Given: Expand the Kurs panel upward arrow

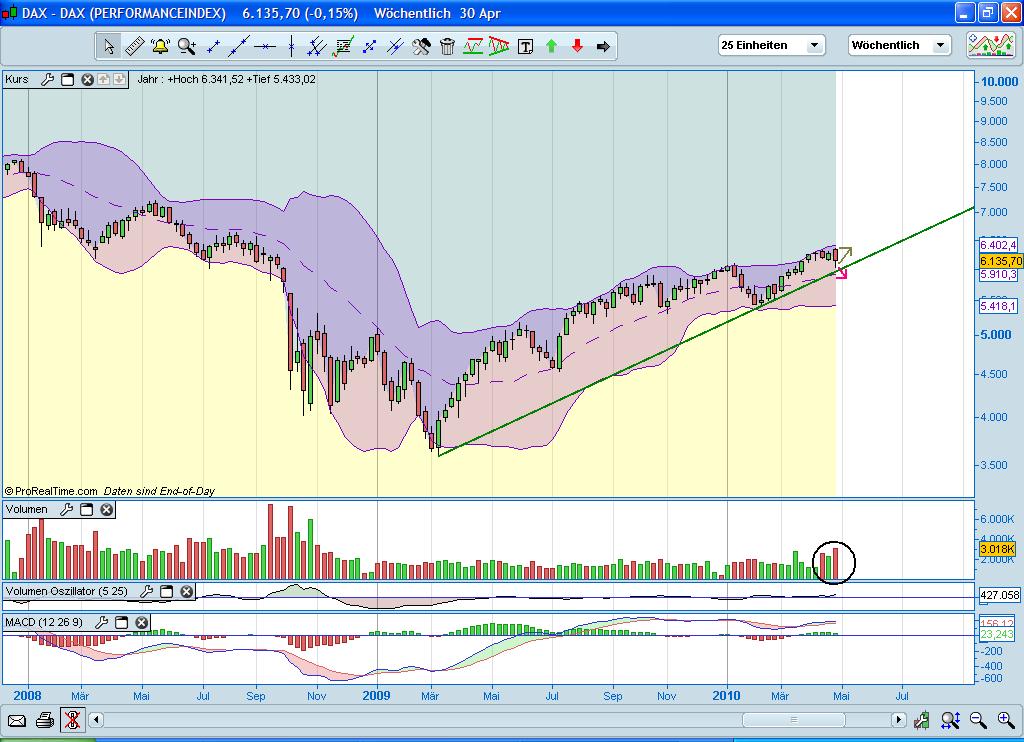Looking at the screenshot, I should (x=104, y=79).
